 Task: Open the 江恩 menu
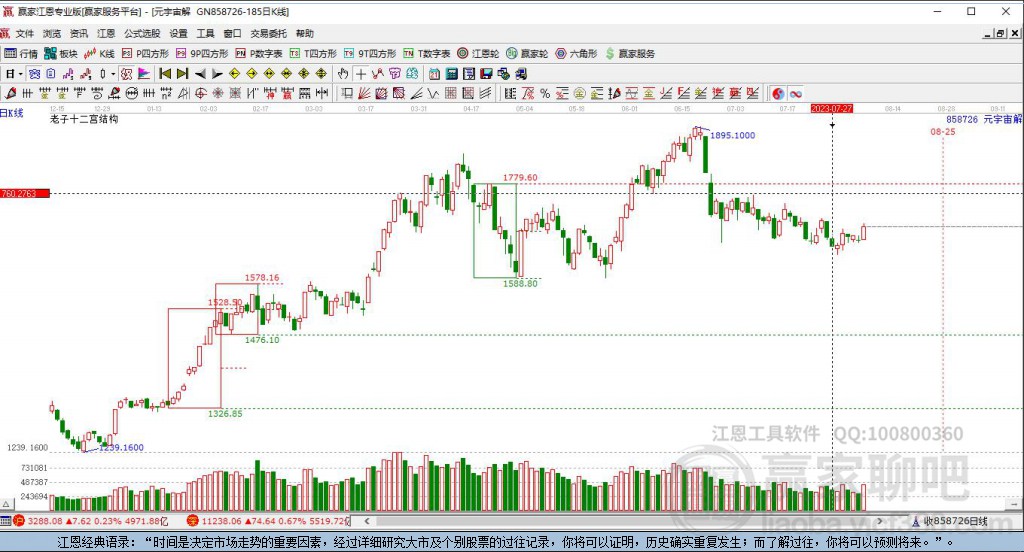(106, 33)
